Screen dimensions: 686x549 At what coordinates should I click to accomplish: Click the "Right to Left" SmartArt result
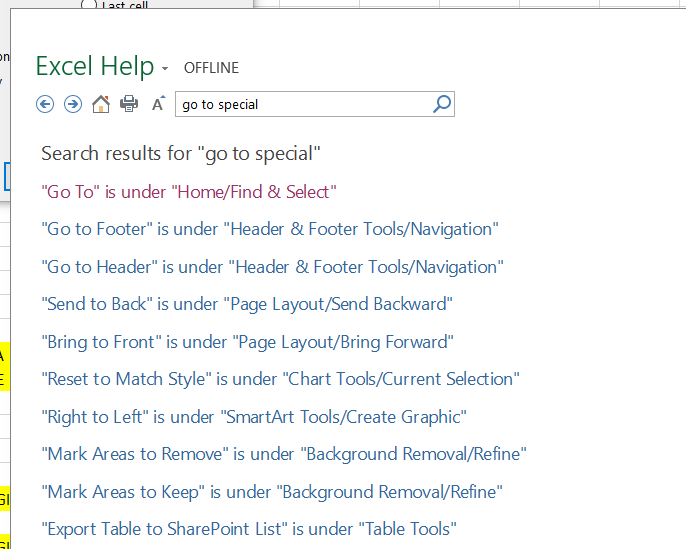pyautogui.click(x=254, y=417)
